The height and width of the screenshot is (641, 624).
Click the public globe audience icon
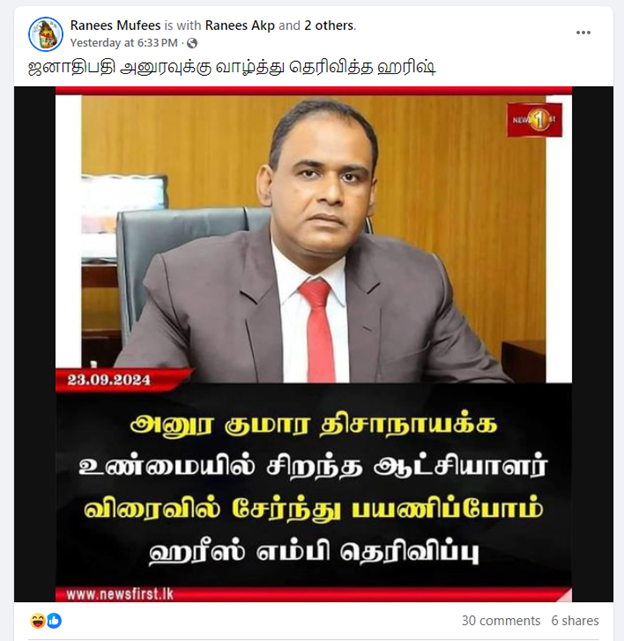[192, 43]
